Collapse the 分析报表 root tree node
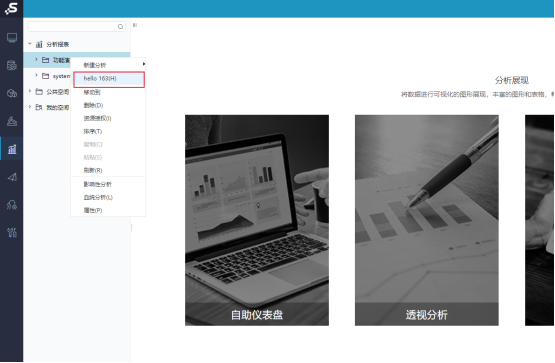 (x=30, y=44)
